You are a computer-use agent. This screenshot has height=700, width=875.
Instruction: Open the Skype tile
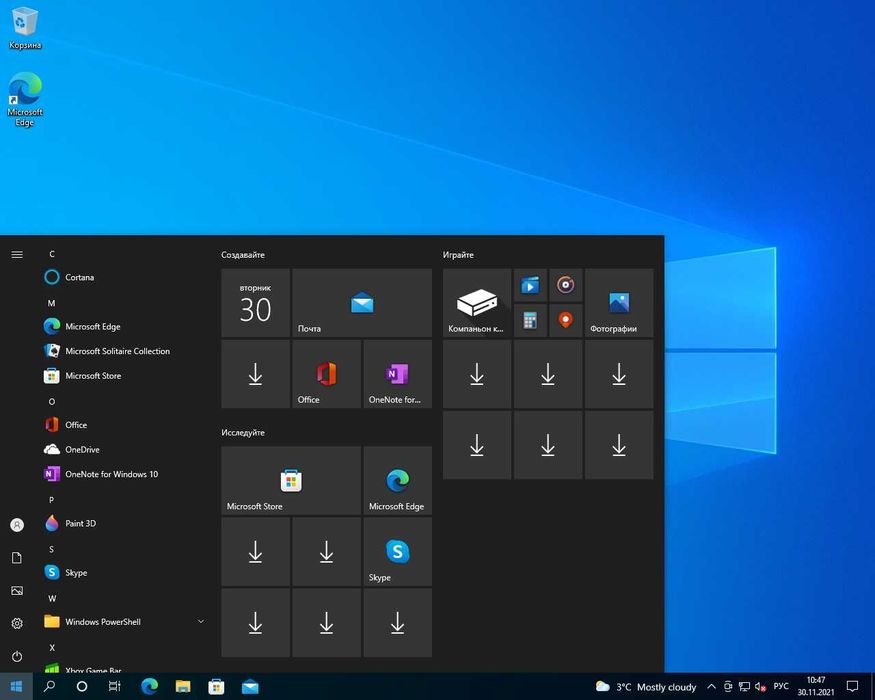397,552
